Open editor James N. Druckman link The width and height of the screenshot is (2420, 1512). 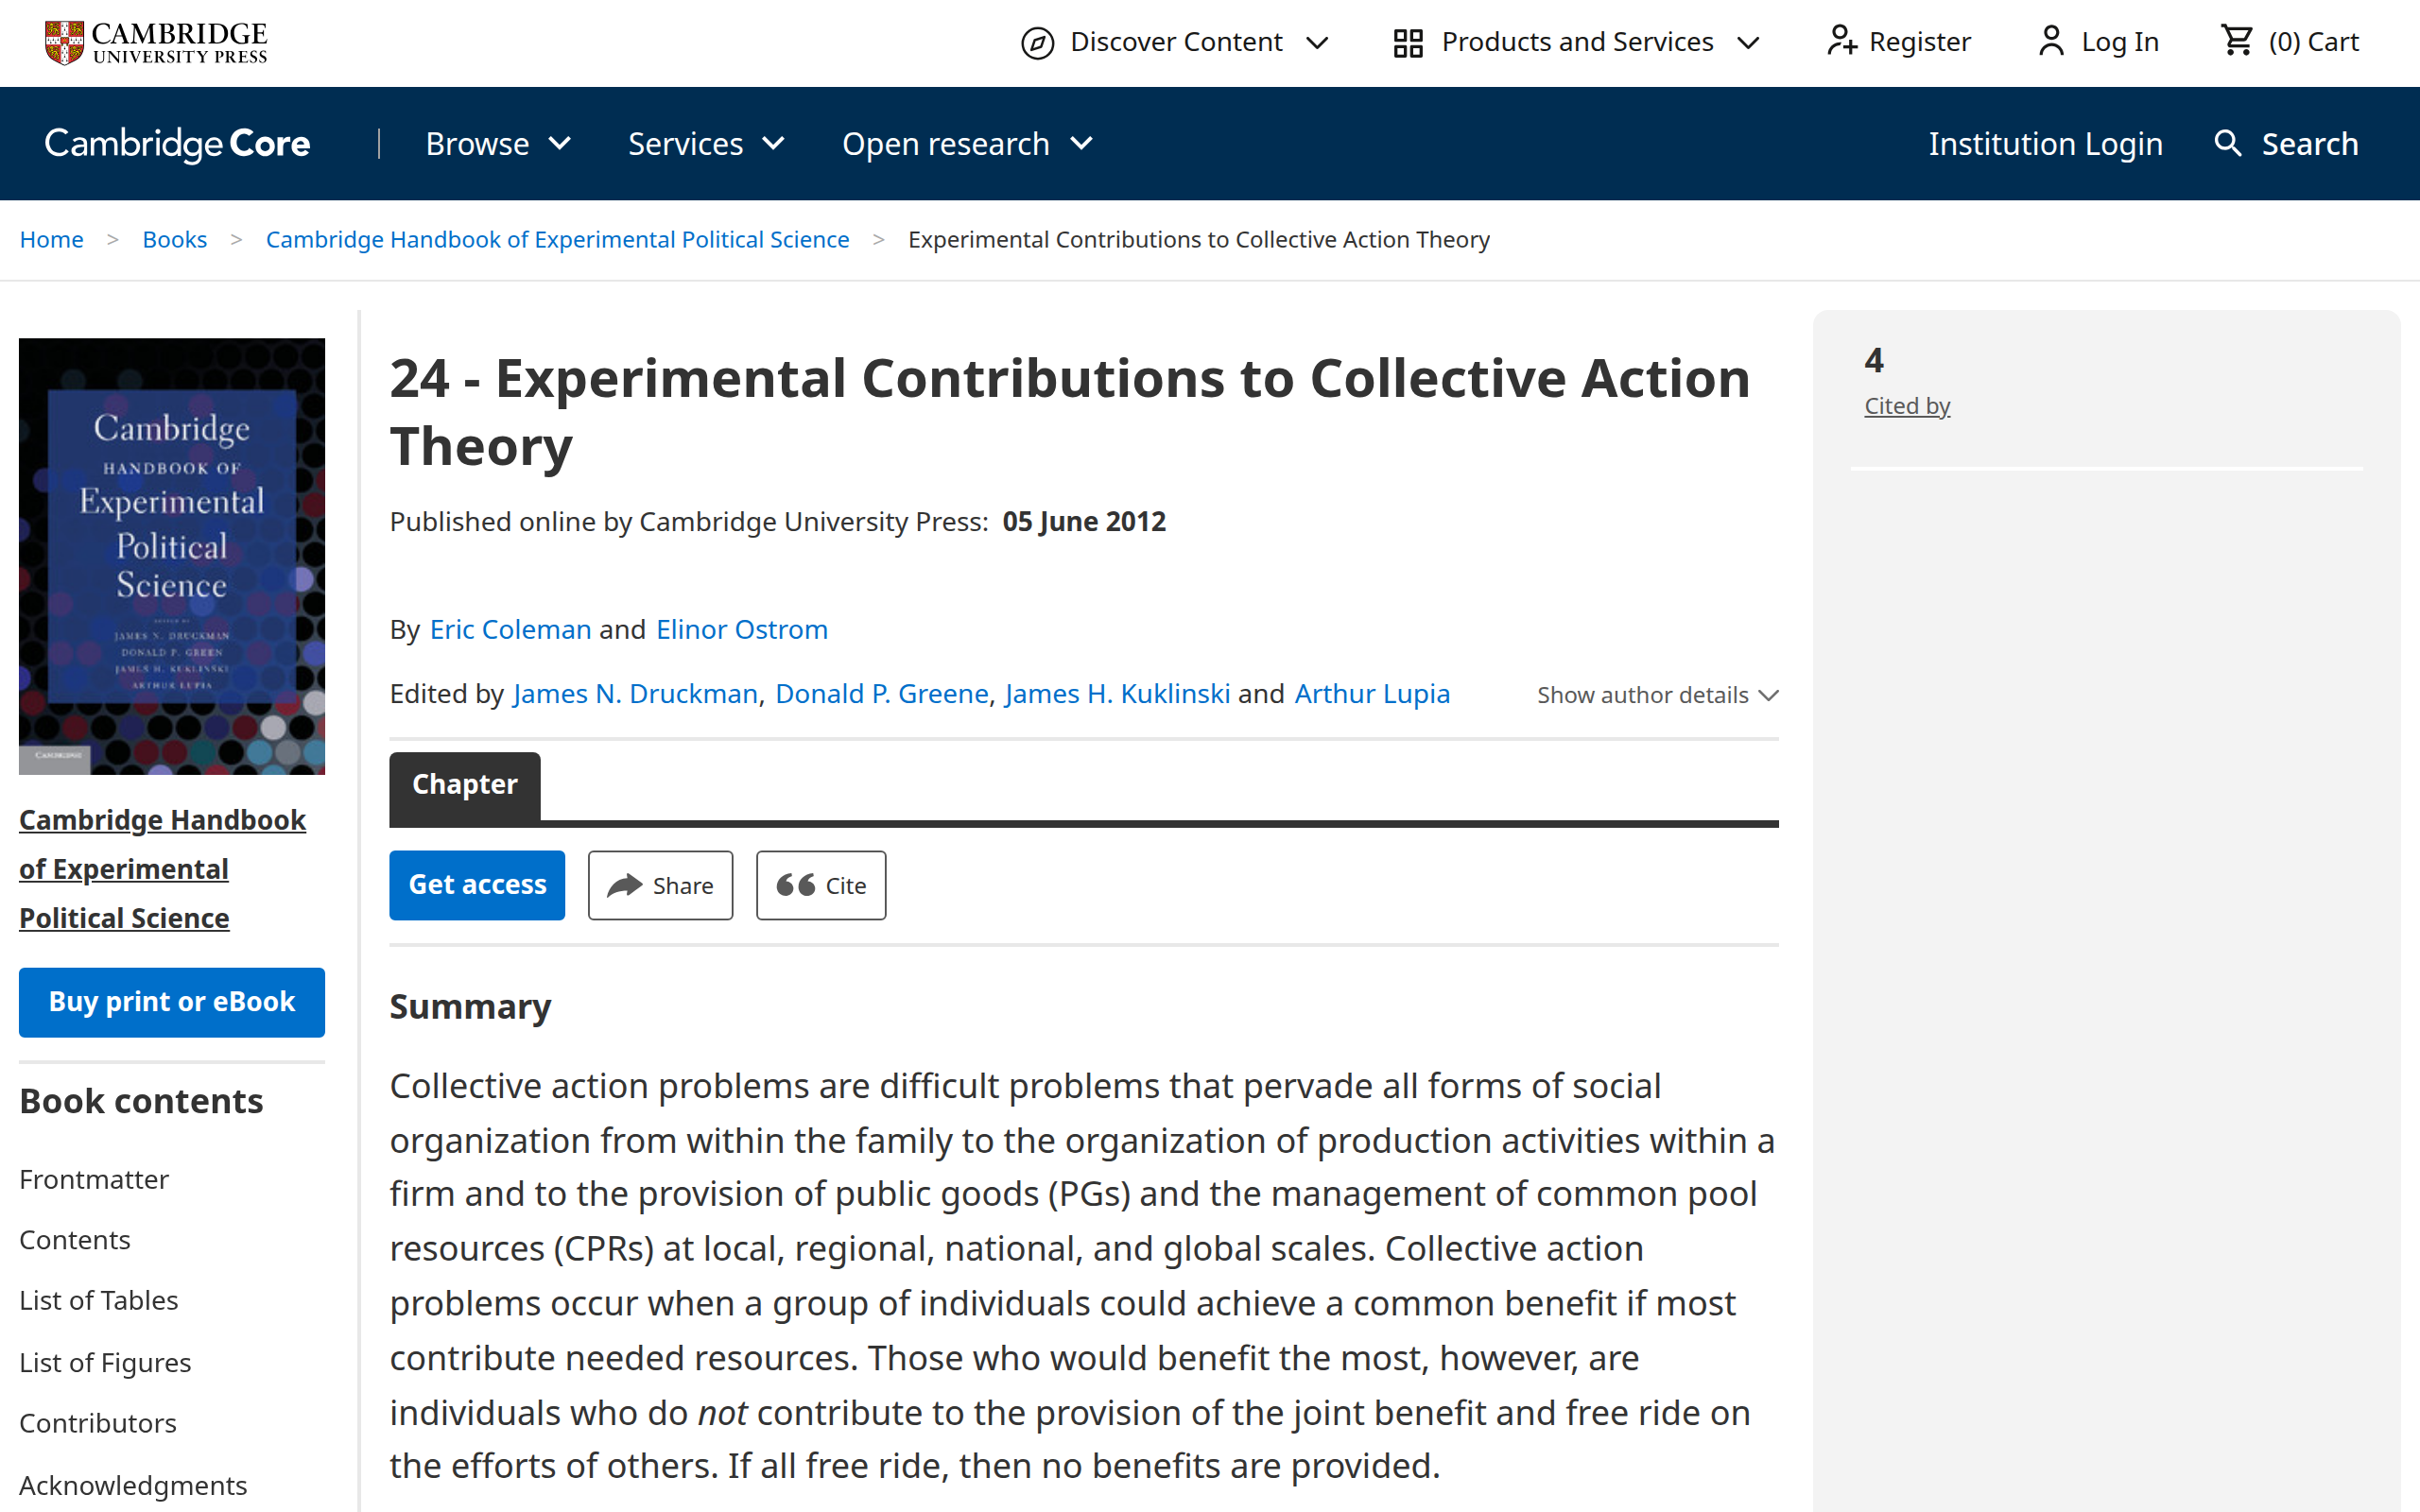pos(636,694)
